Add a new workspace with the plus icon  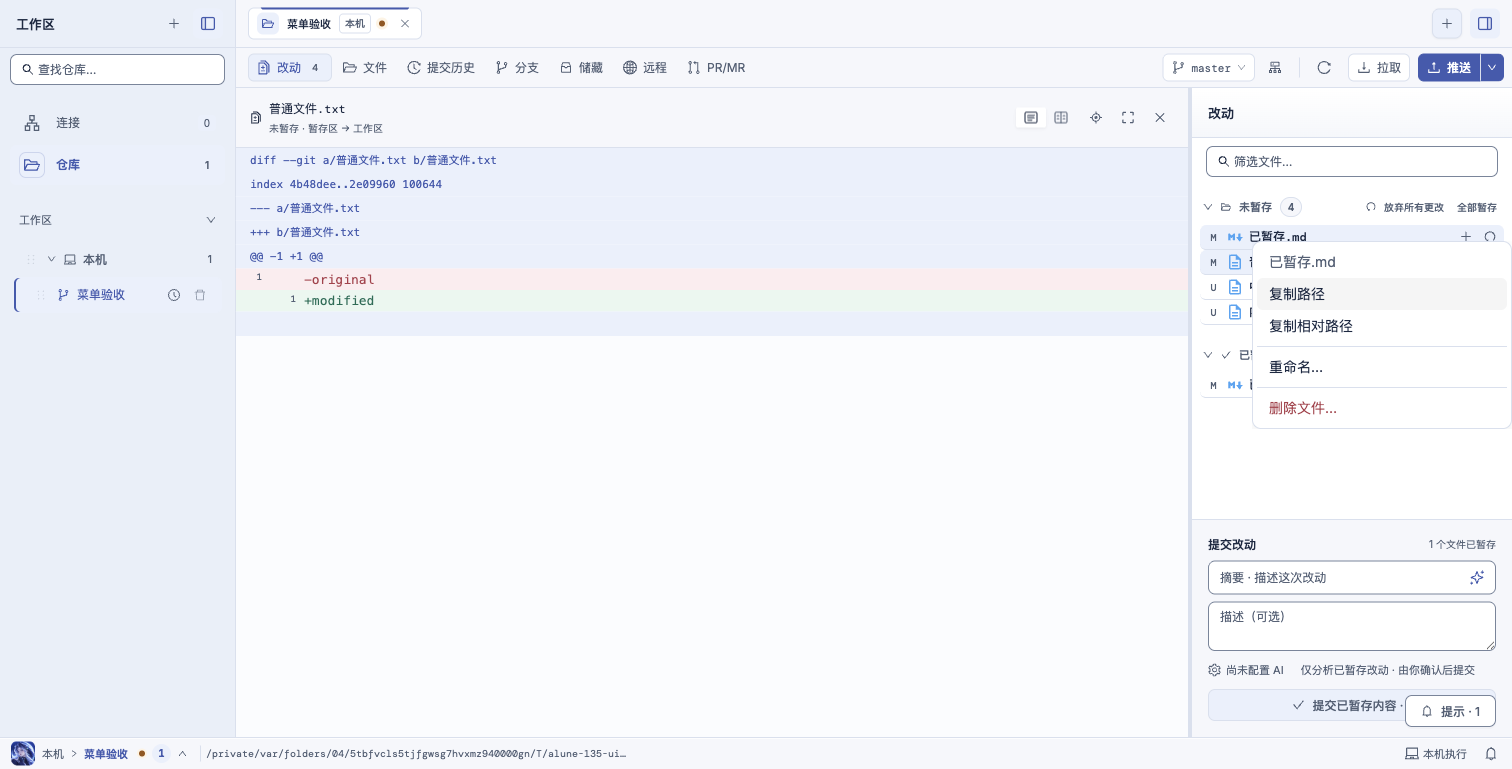tap(174, 24)
